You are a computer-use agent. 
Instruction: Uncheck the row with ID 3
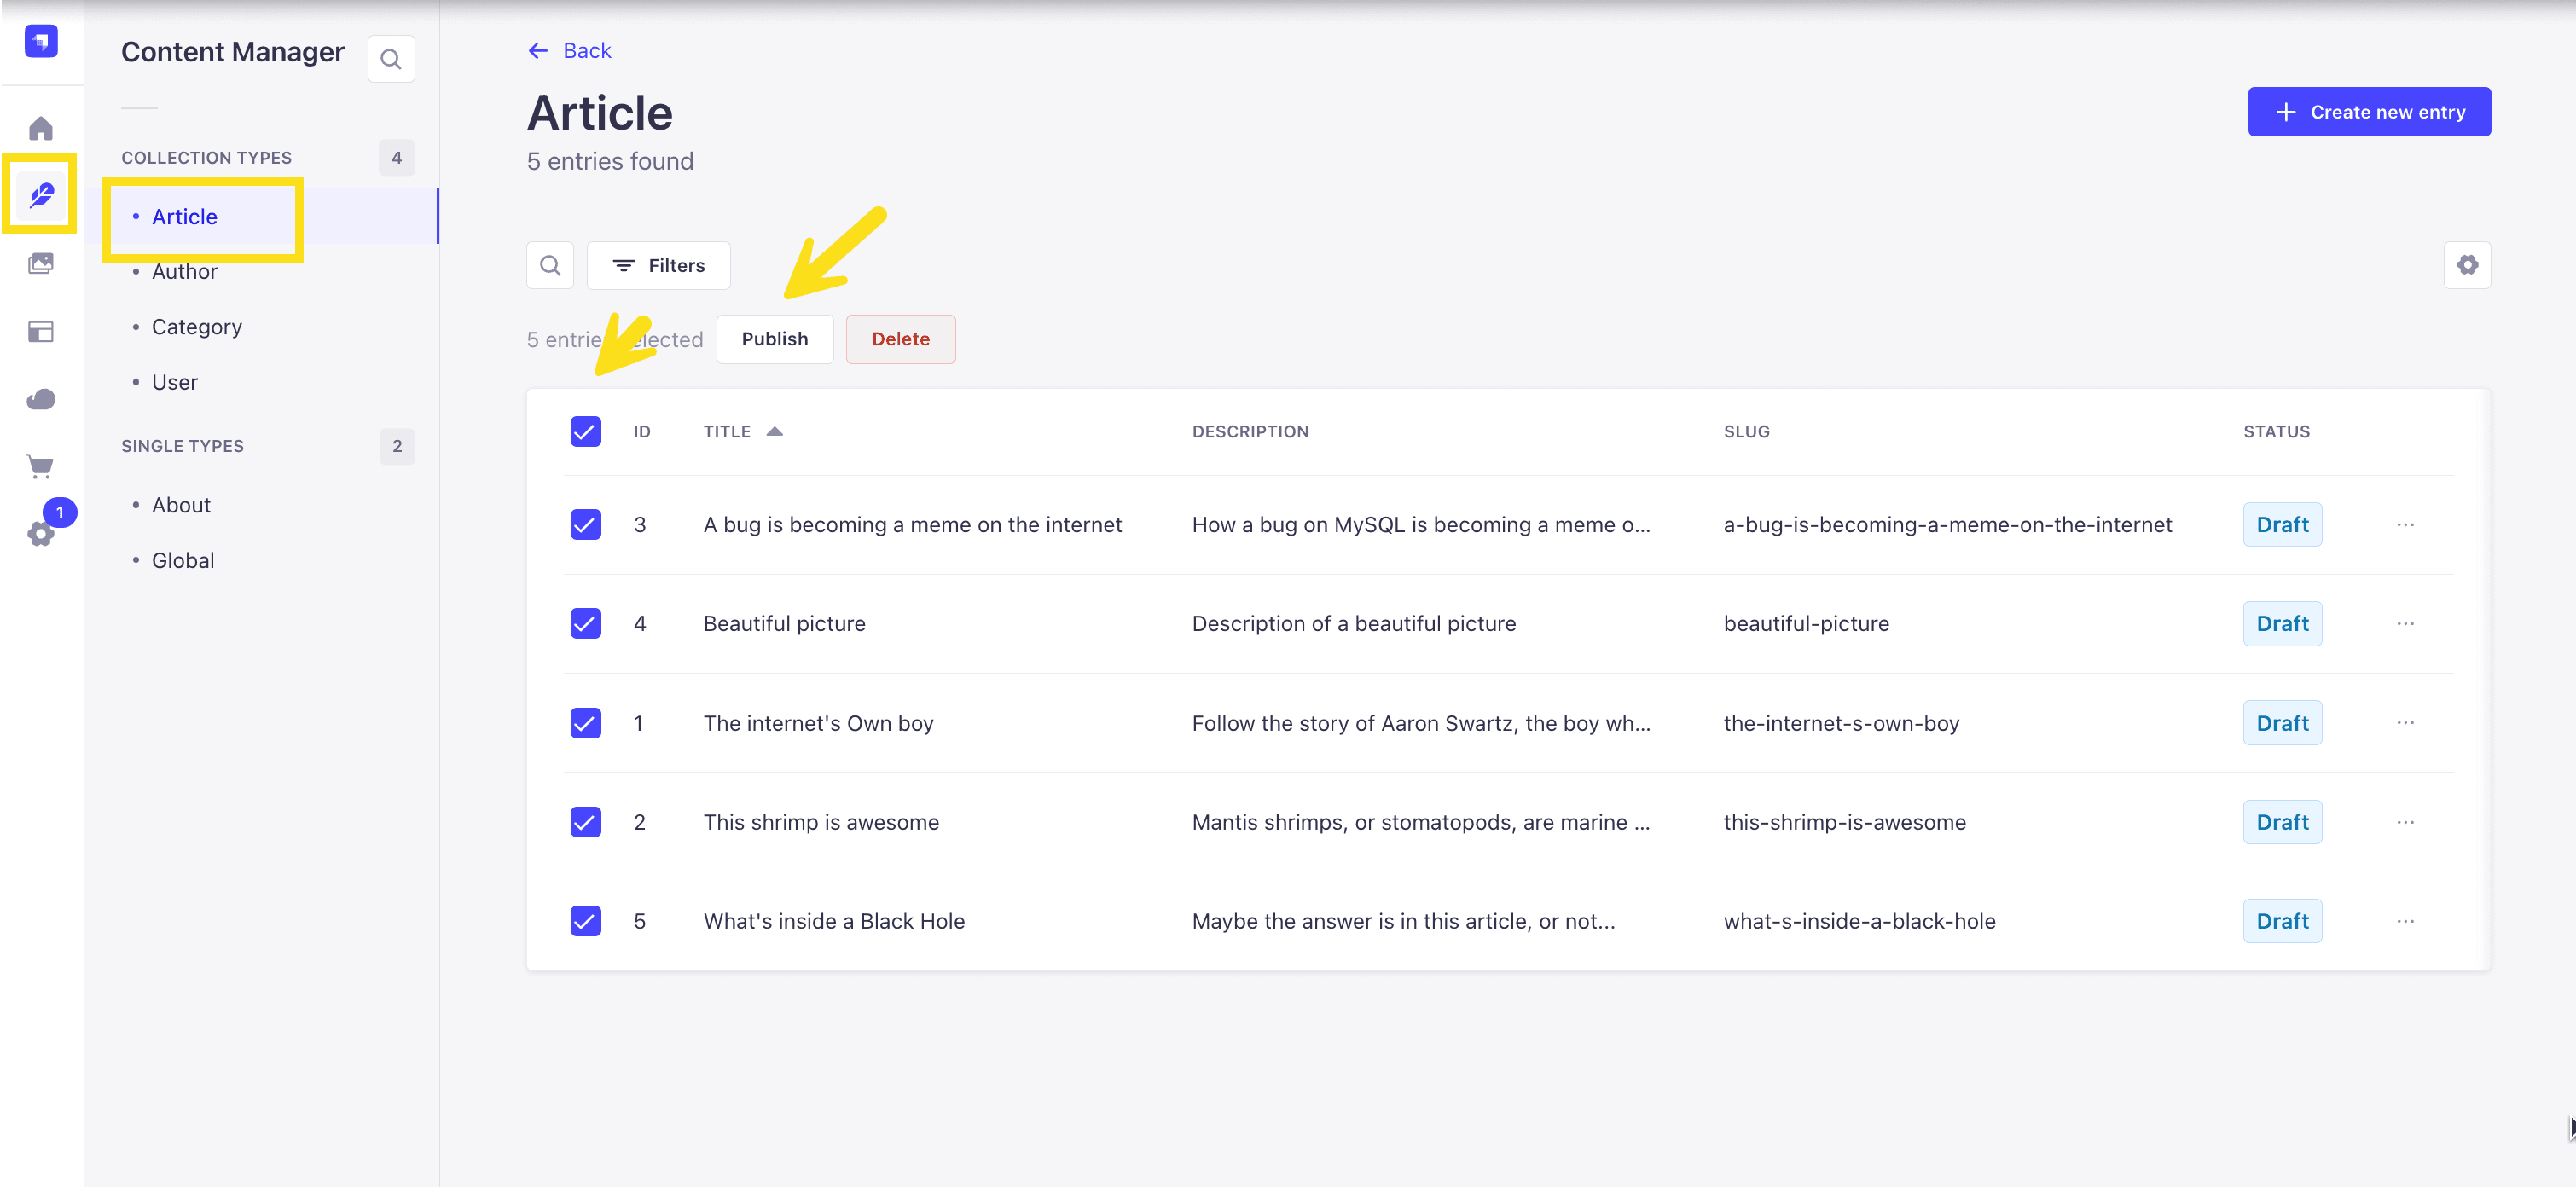coord(585,524)
